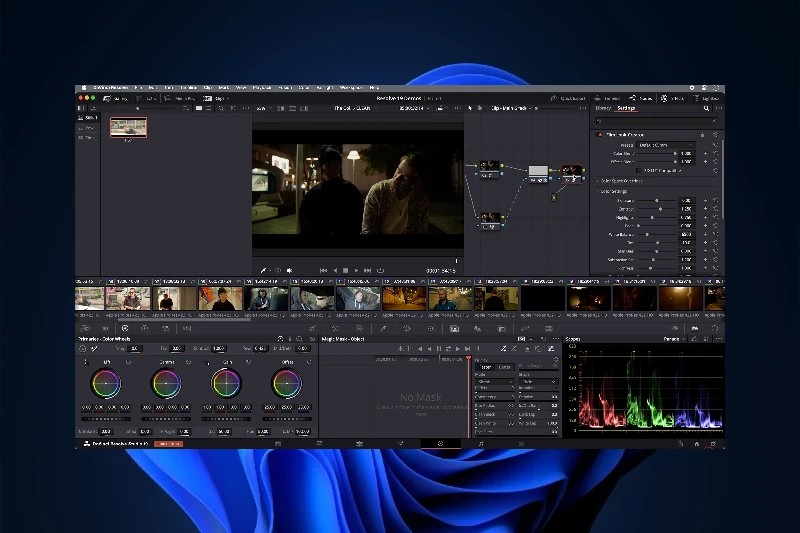Viewport: 800px width, 533px height.
Task: Select the Magic Mask palette icon
Action: 454,328
